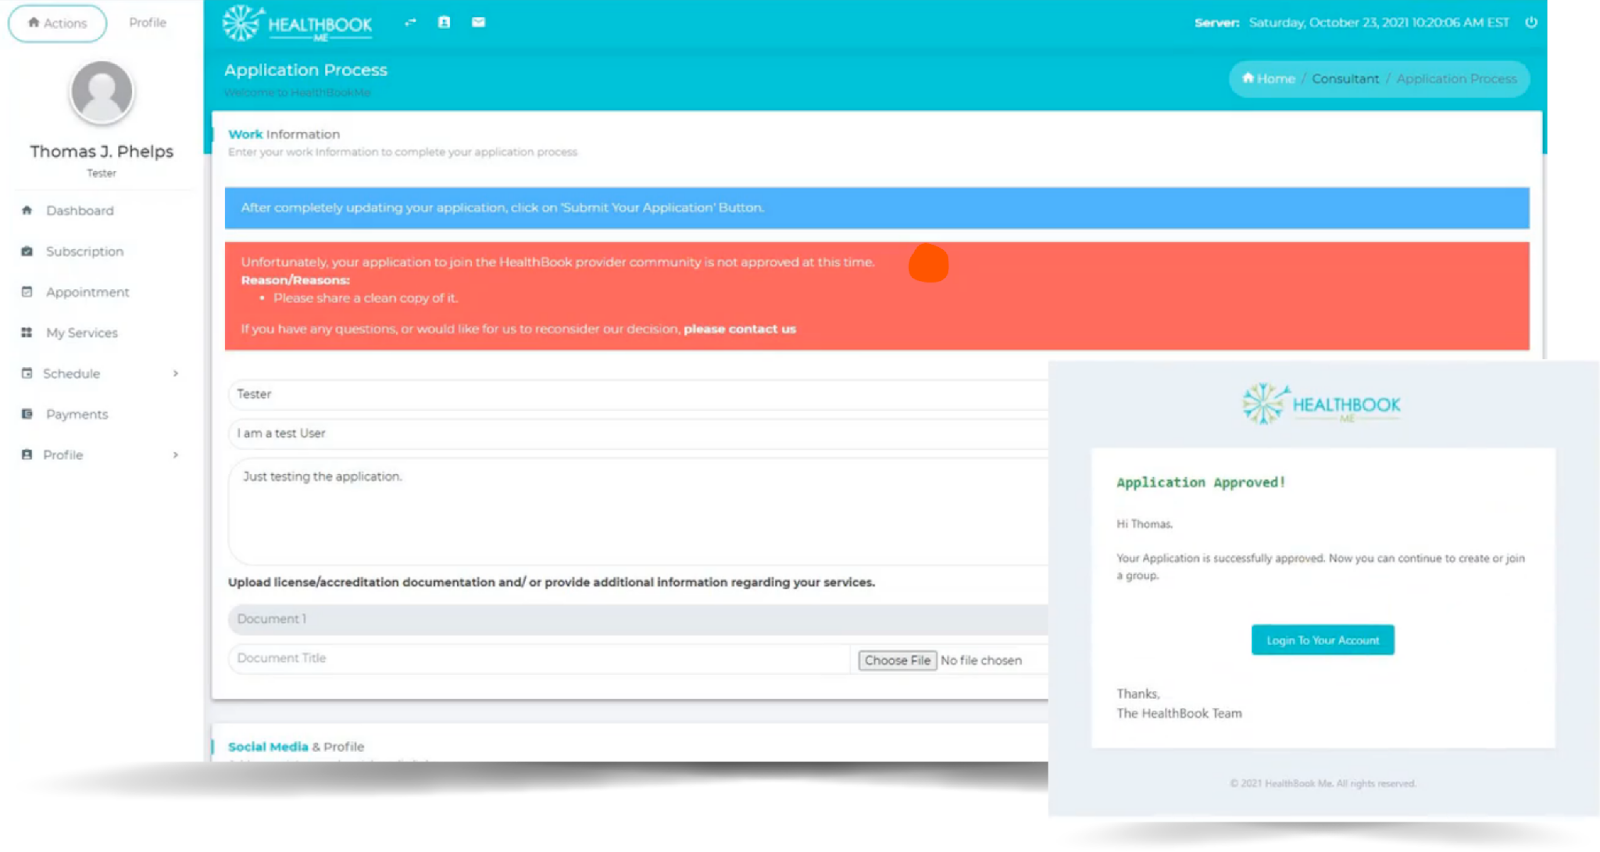Click the power logout icon
This screenshot has height=852, width=1600.
(x=1531, y=22)
